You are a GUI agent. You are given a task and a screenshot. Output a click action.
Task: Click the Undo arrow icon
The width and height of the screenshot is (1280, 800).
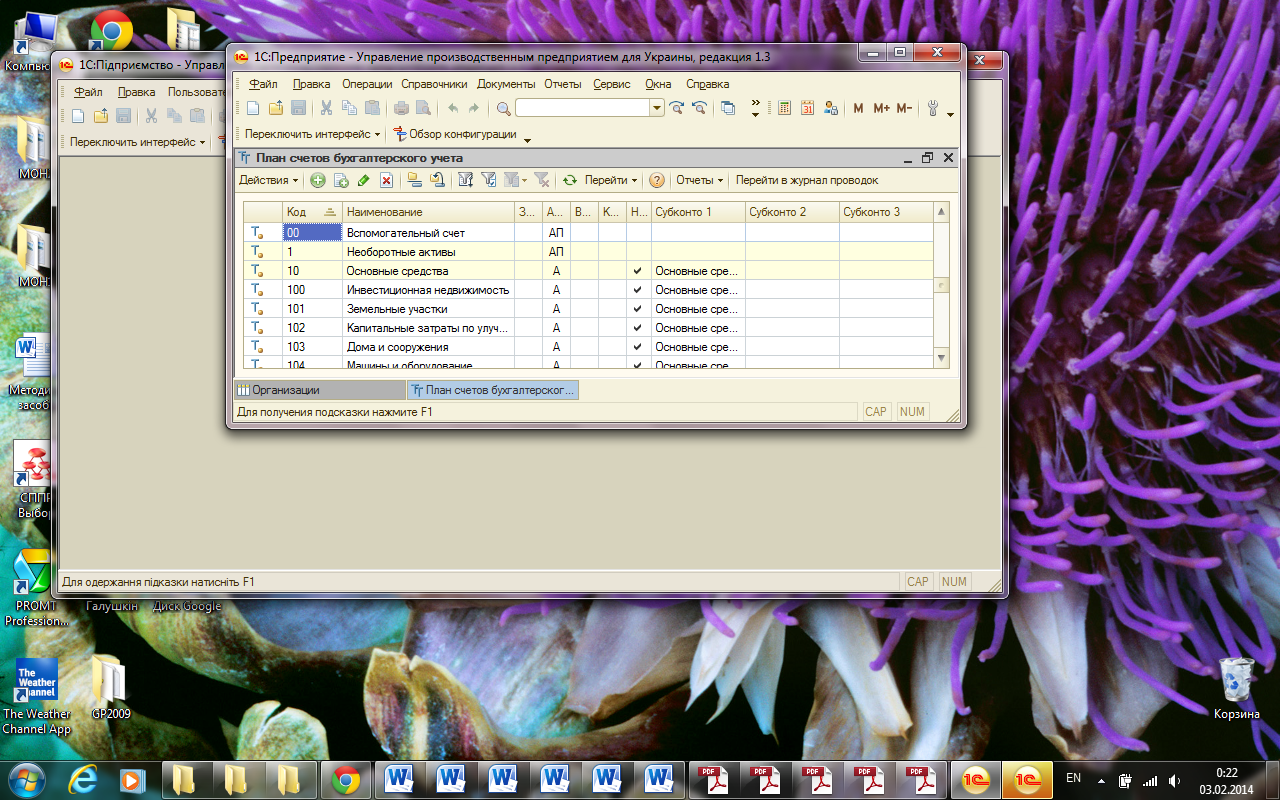[x=452, y=108]
